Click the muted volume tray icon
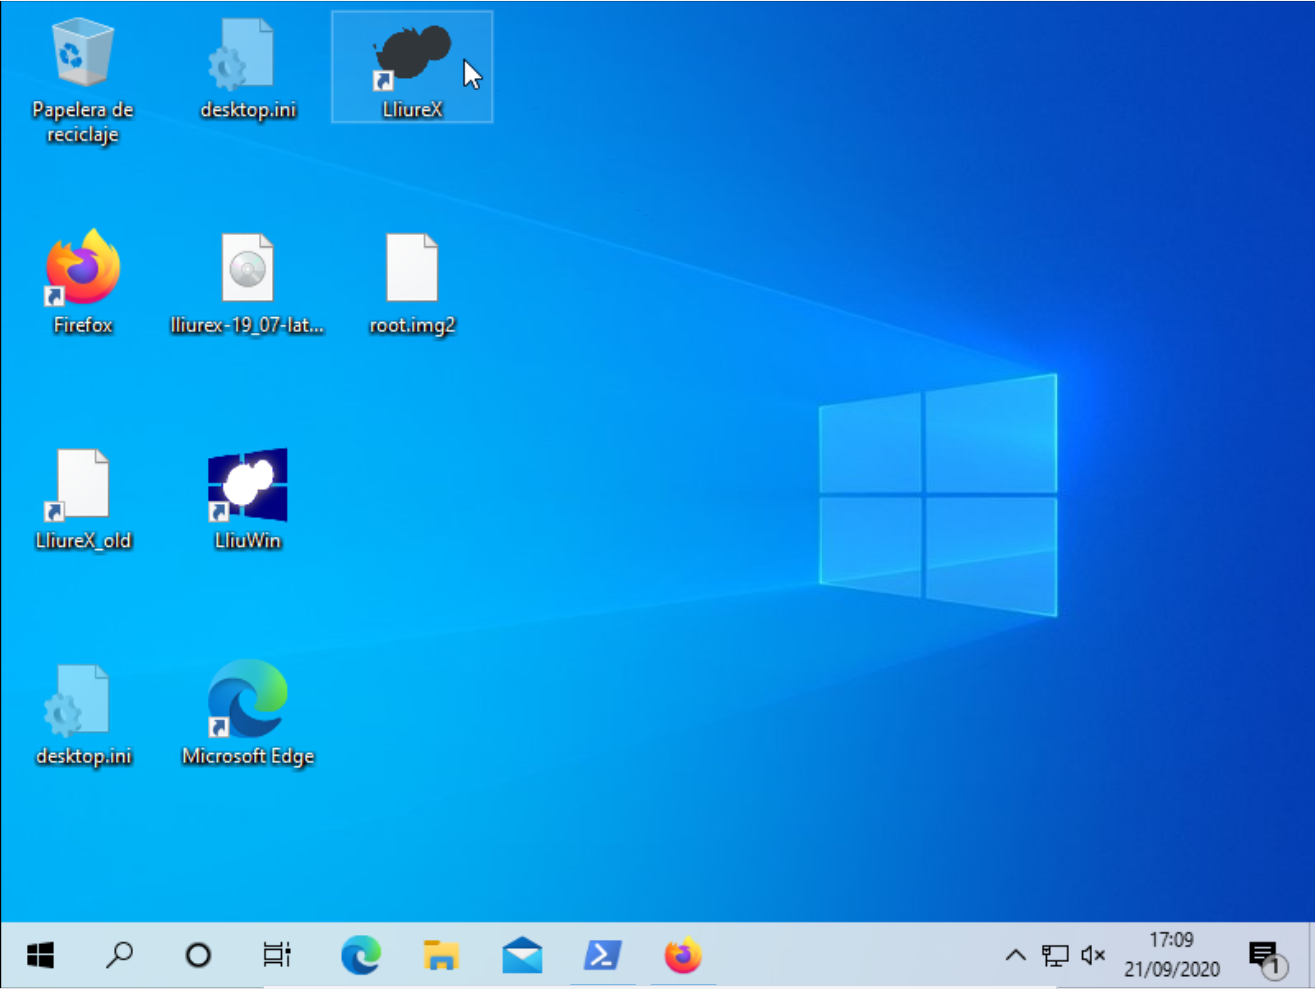The height and width of the screenshot is (989, 1315). pyautogui.click(x=1093, y=955)
